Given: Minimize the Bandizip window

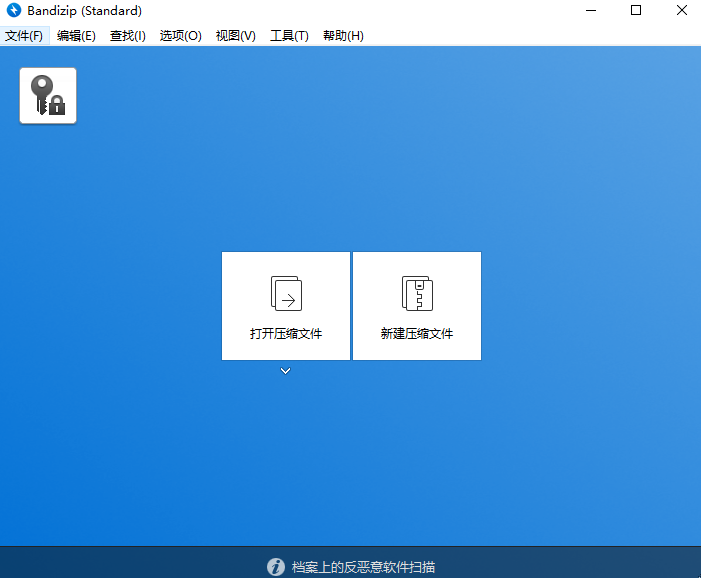Looking at the screenshot, I should (x=591, y=10).
